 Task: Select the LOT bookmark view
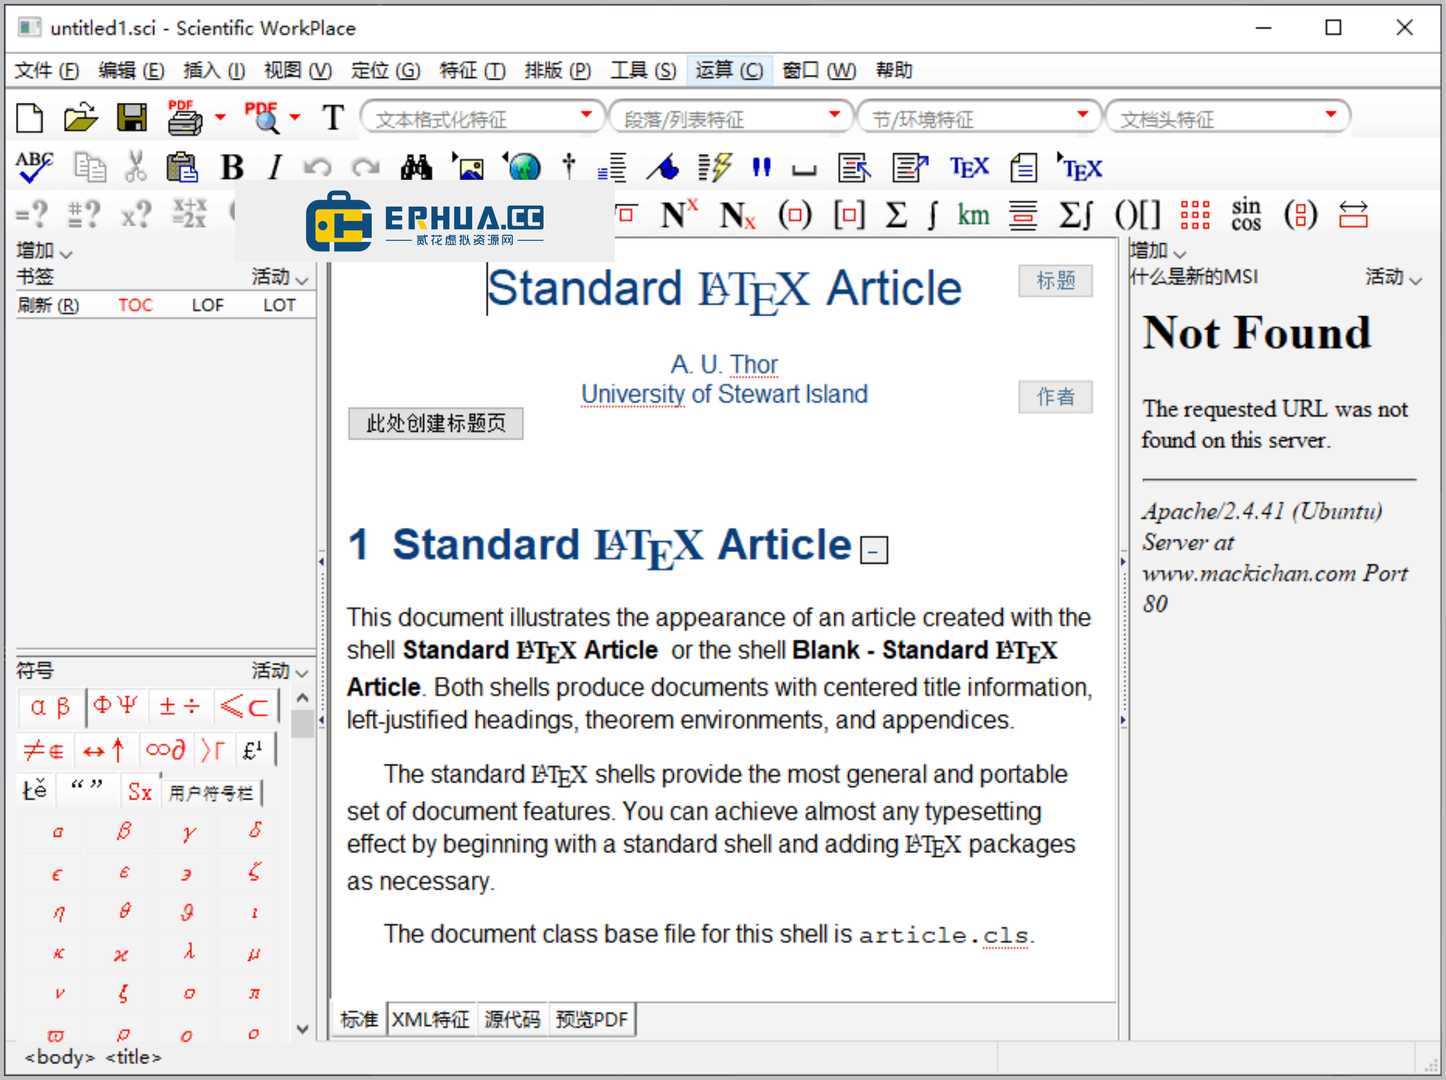pos(280,305)
